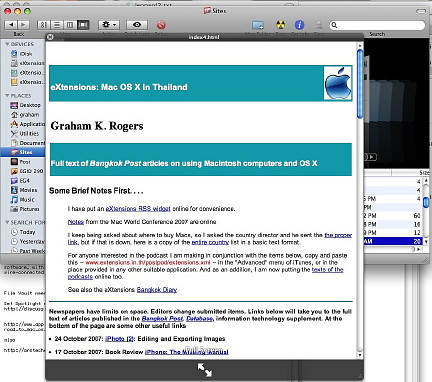Open Movies in the sidebar
The height and width of the screenshot is (382, 432).
point(24,190)
